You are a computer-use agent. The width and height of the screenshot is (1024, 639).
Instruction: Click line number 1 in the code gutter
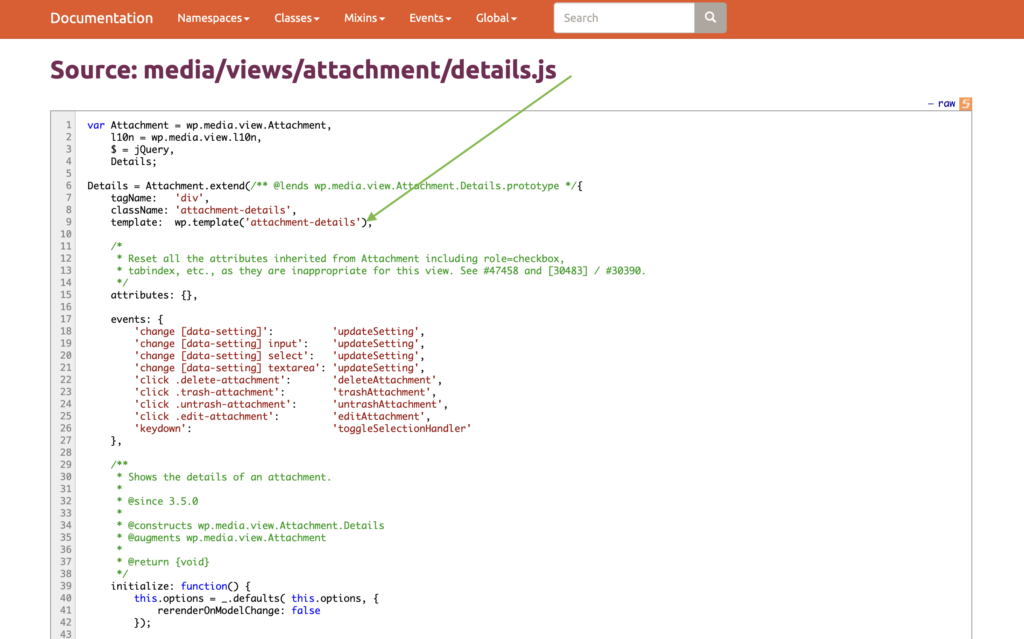click(68, 125)
